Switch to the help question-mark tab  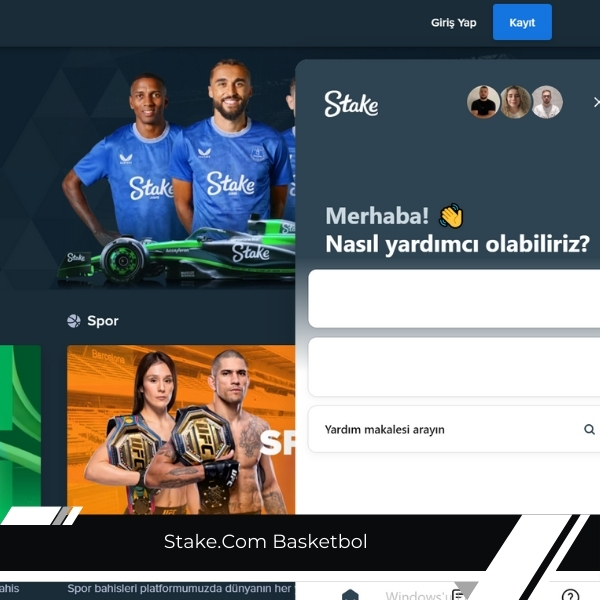(x=570, y=595)
